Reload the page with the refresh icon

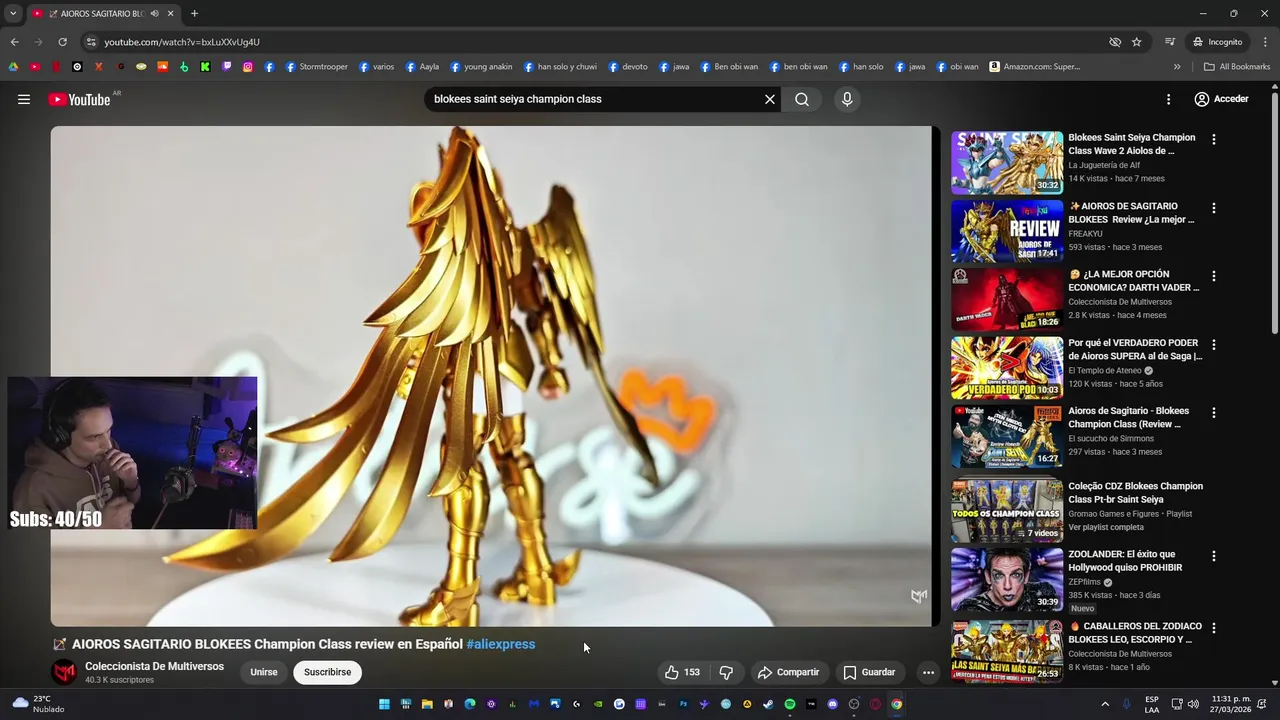62,42
